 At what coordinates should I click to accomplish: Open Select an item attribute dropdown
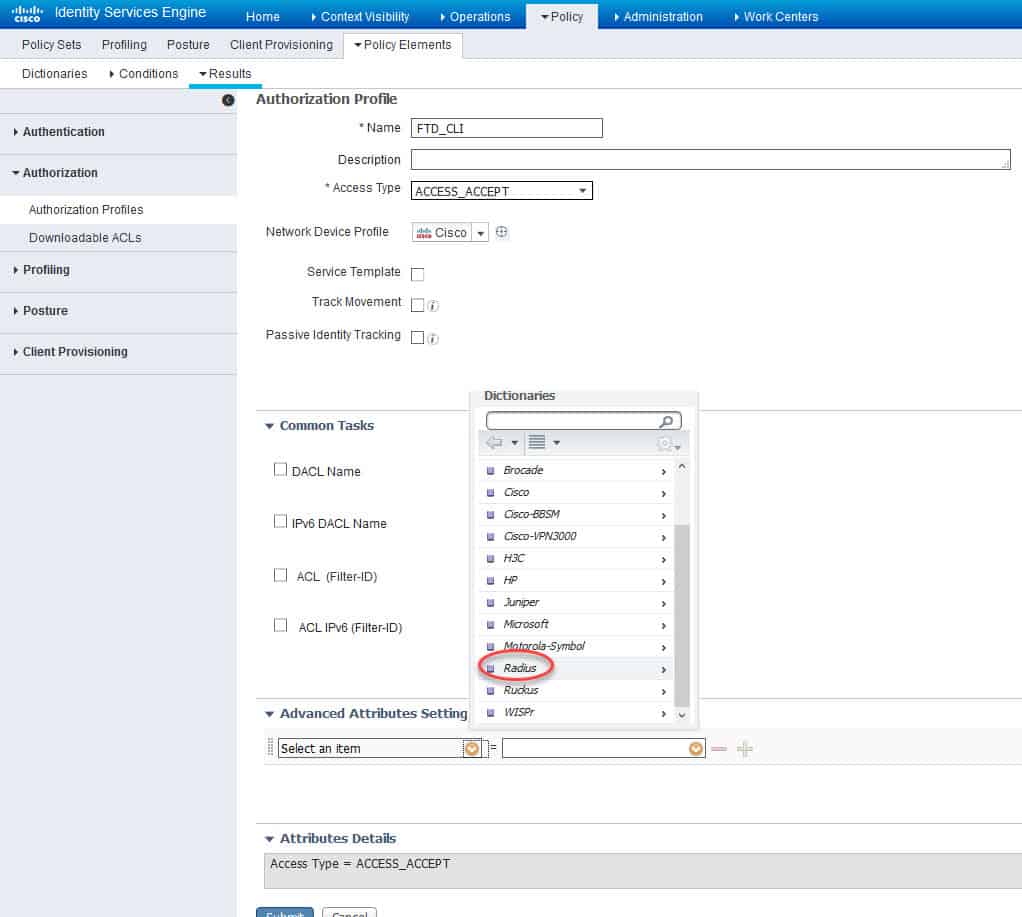(472, 749)
